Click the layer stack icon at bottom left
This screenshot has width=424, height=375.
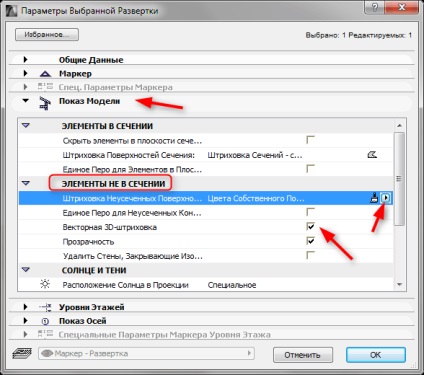click(x=22, y=353)
